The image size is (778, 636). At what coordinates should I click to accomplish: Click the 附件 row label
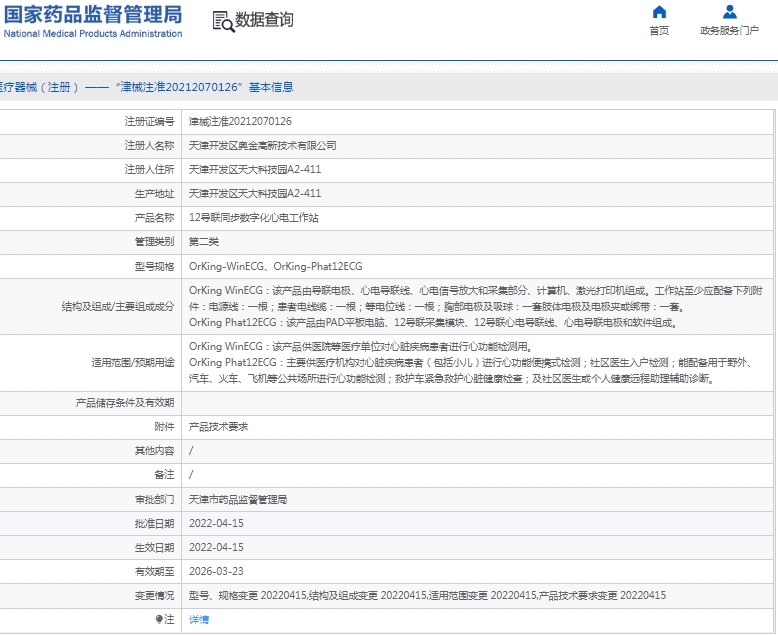click(x=164, y=427)
